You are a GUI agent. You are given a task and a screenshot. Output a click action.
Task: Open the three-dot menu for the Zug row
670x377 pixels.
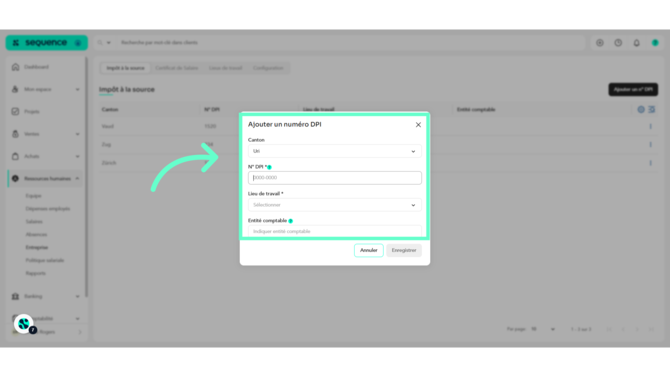[x=651, y=145]
